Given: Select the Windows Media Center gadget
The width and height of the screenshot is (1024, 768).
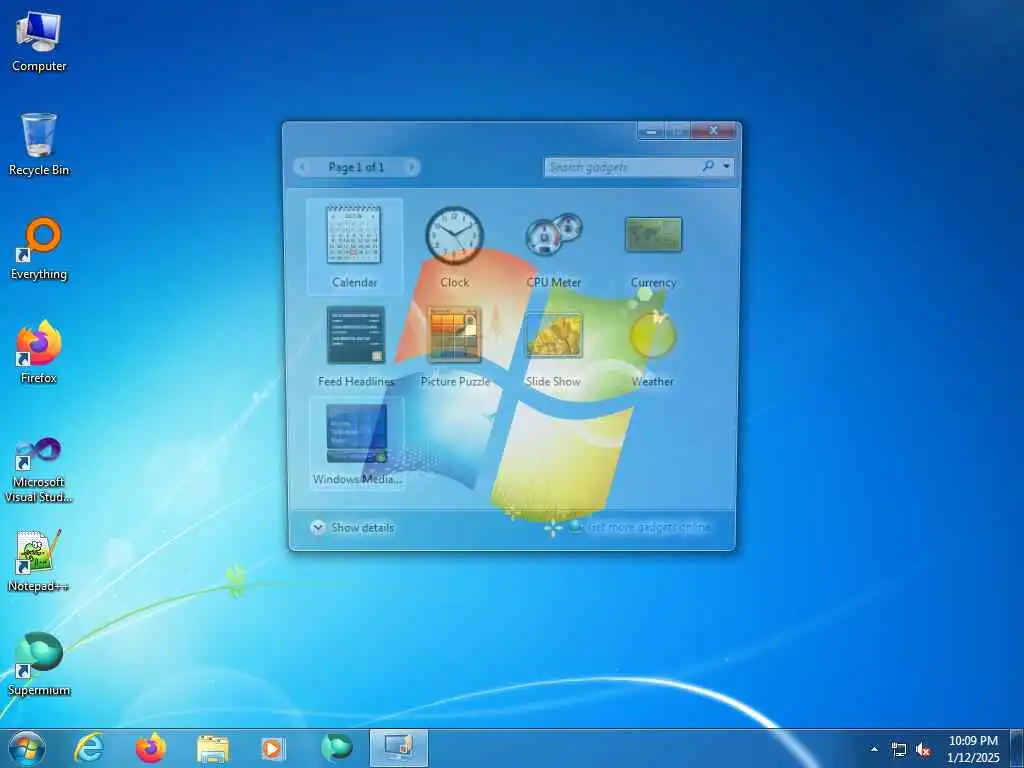Looking at the screenshot, I should click(x=357, y=443).
